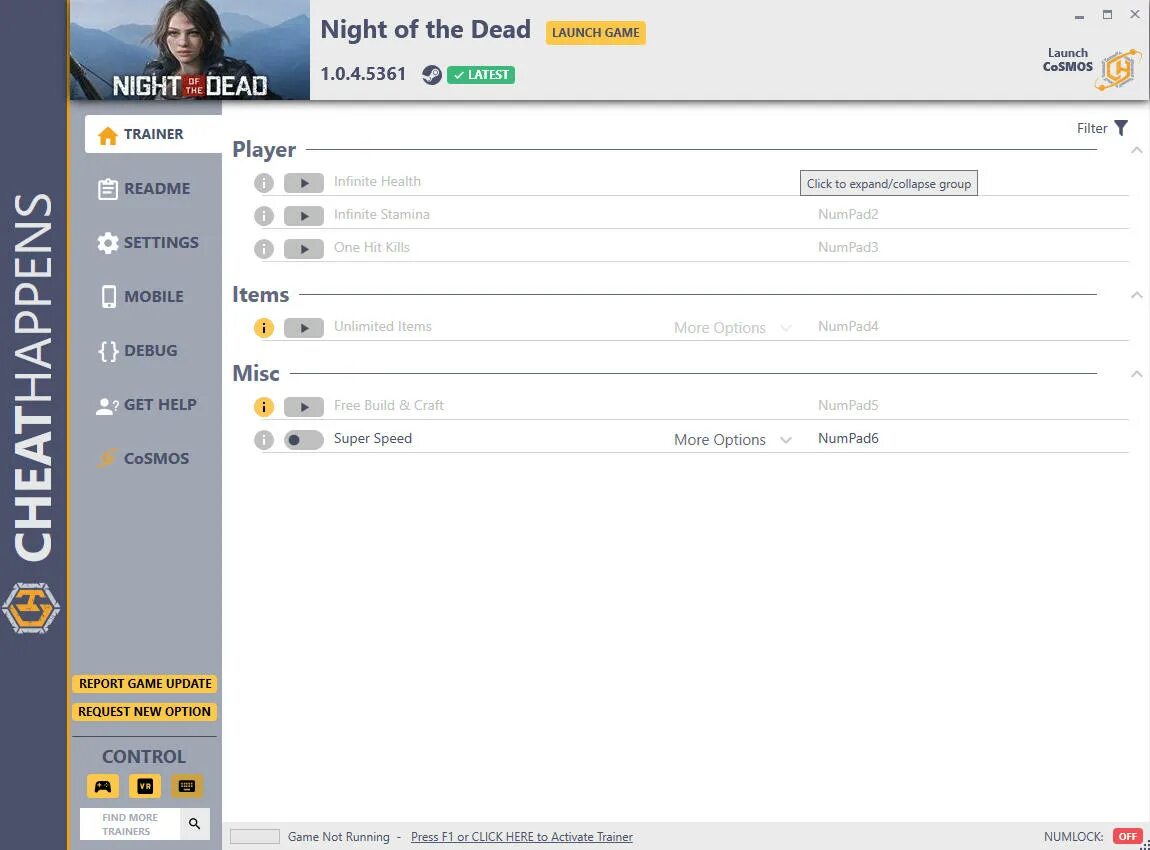The width and height of the screenshot is (1150, 850).
Task: Click the NumPad5 hotkey for Free Build
Action: click(x=848, y=405)
